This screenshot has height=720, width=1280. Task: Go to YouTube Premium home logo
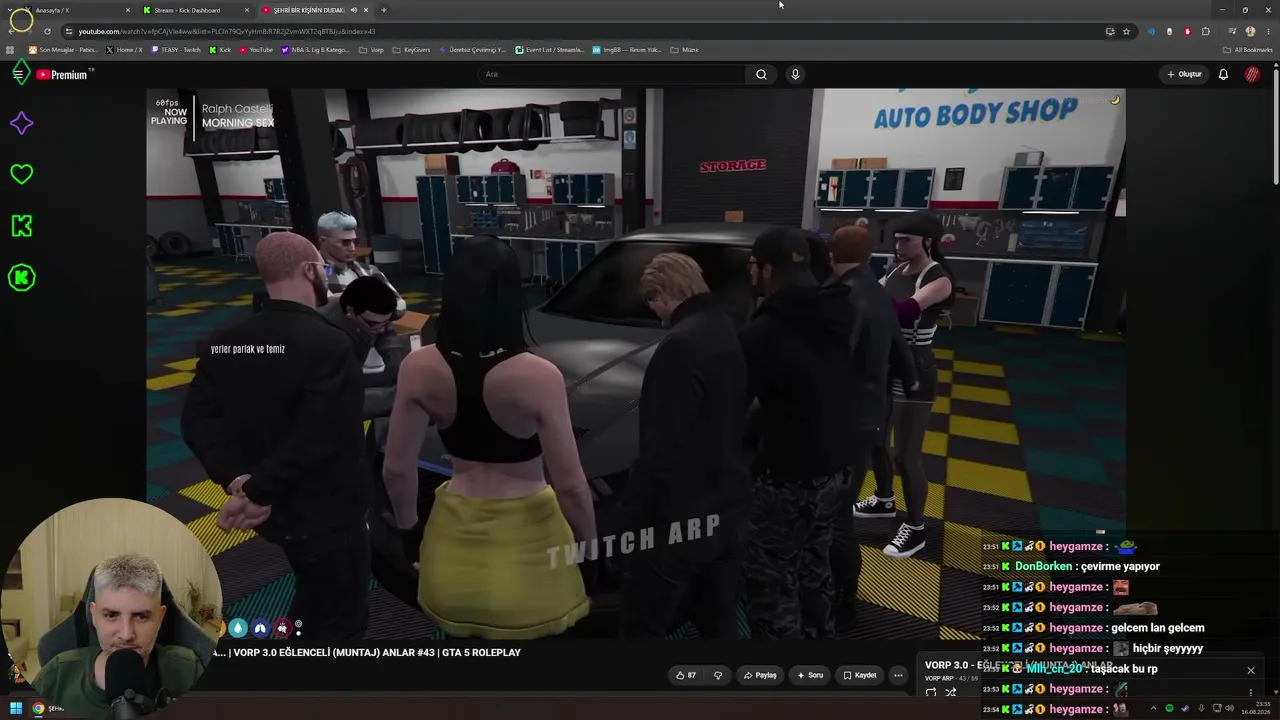[x=62, y=75]
